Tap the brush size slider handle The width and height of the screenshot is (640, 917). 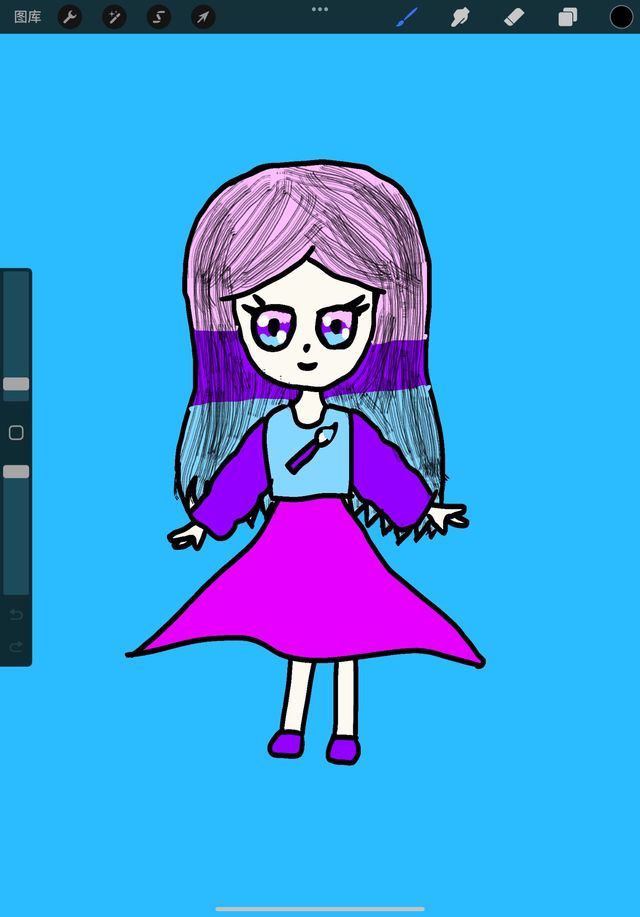tap(16, 384)
